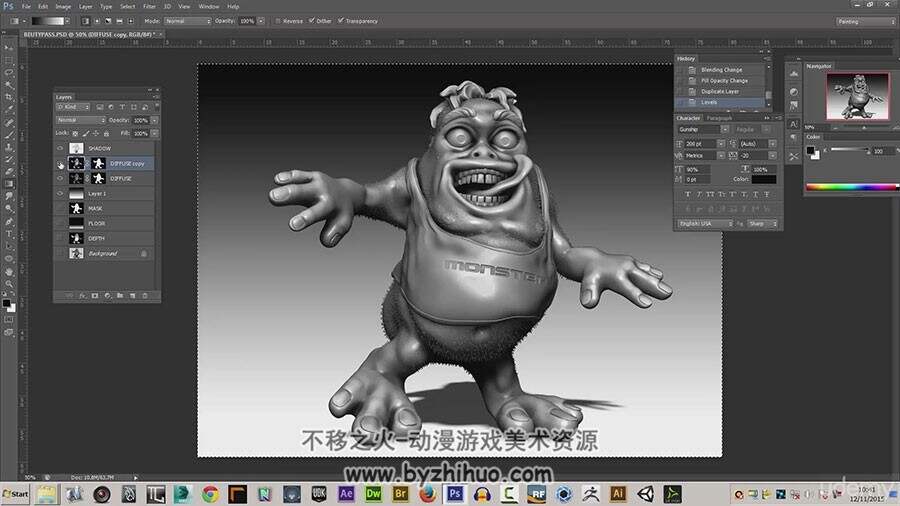
Task: Select the Move tool in the toolbox
Action: pyautogui.click(x=9, y=48)
